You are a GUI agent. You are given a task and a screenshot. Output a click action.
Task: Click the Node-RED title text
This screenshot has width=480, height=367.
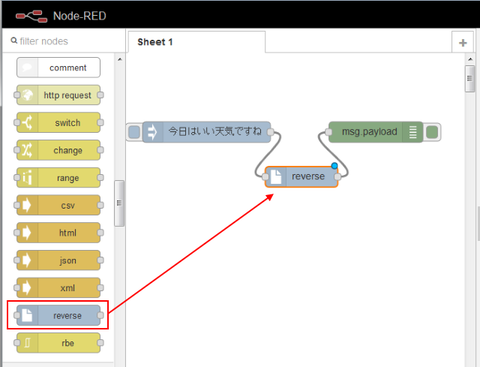pyautogui.click(x=80, y=16)
